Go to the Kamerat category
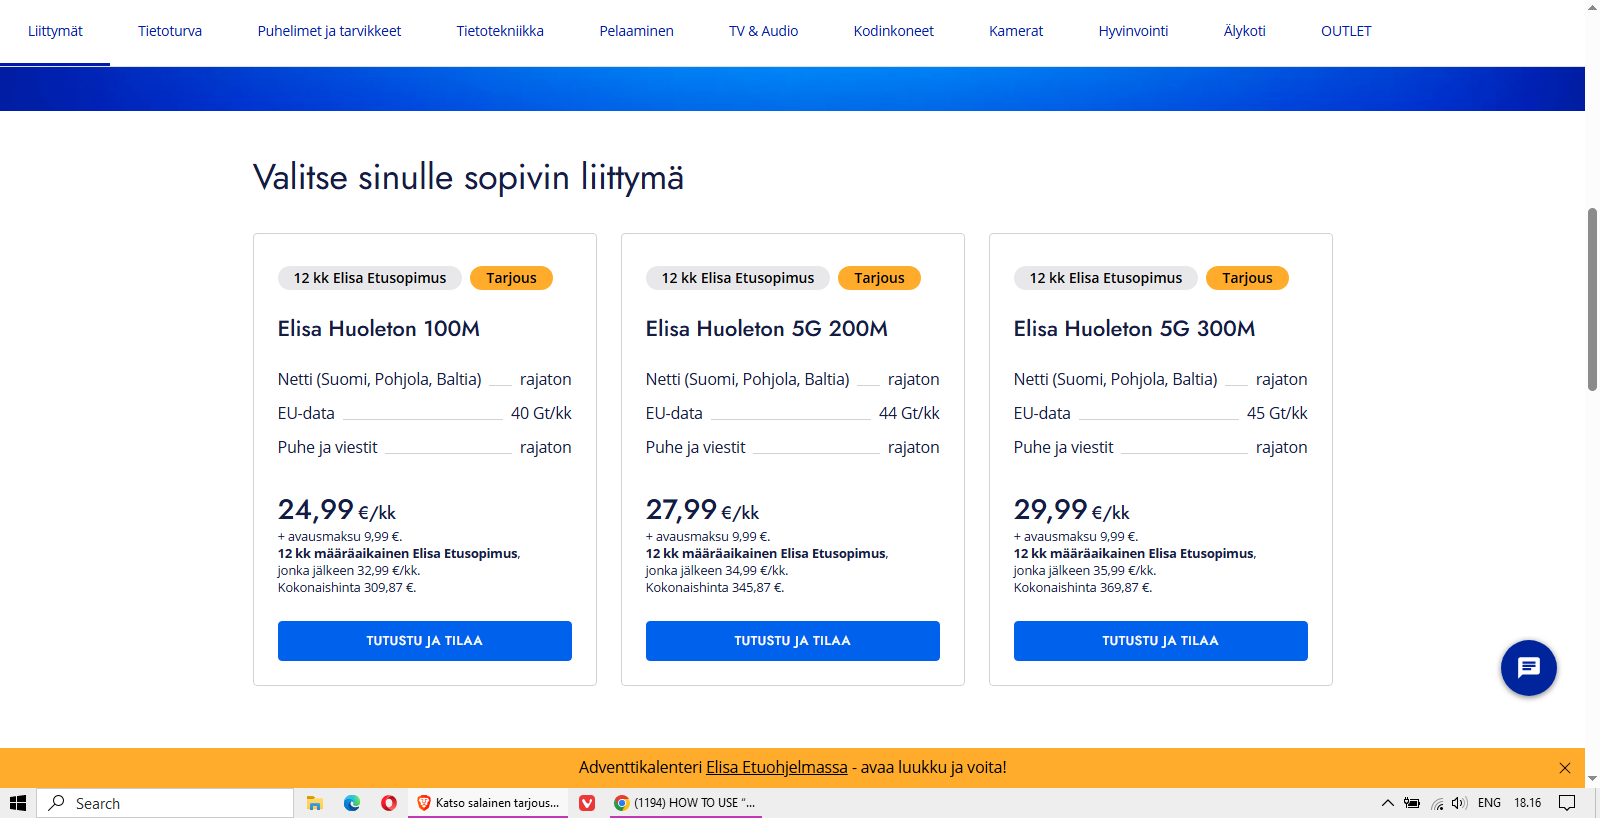1600x818 pixels. pyautogui.click(x=1016, y=31)
